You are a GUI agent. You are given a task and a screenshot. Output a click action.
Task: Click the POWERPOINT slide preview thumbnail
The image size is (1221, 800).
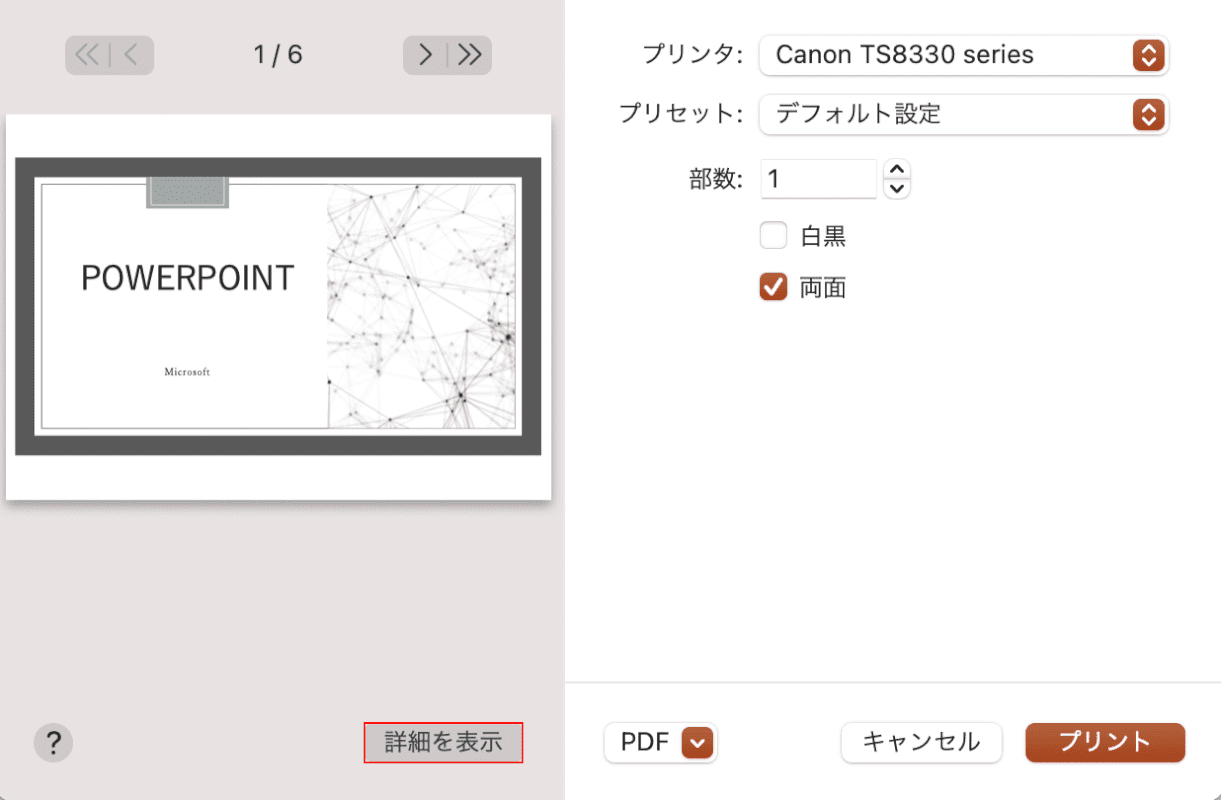278,307
